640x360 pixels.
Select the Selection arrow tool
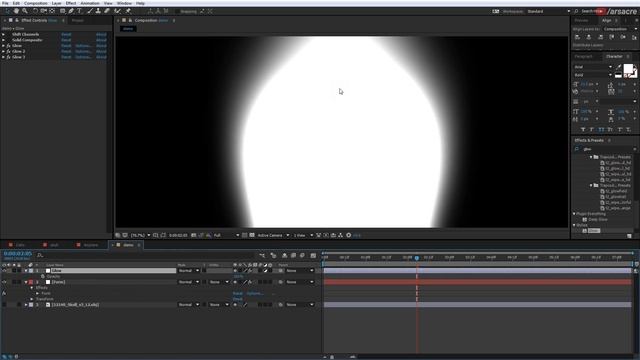(7, 11)
